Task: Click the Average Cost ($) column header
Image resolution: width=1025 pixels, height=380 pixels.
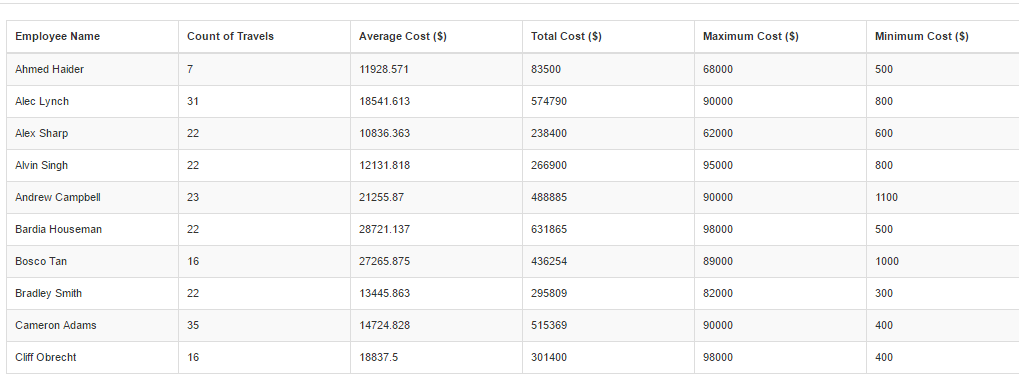Action: point(437,37)
